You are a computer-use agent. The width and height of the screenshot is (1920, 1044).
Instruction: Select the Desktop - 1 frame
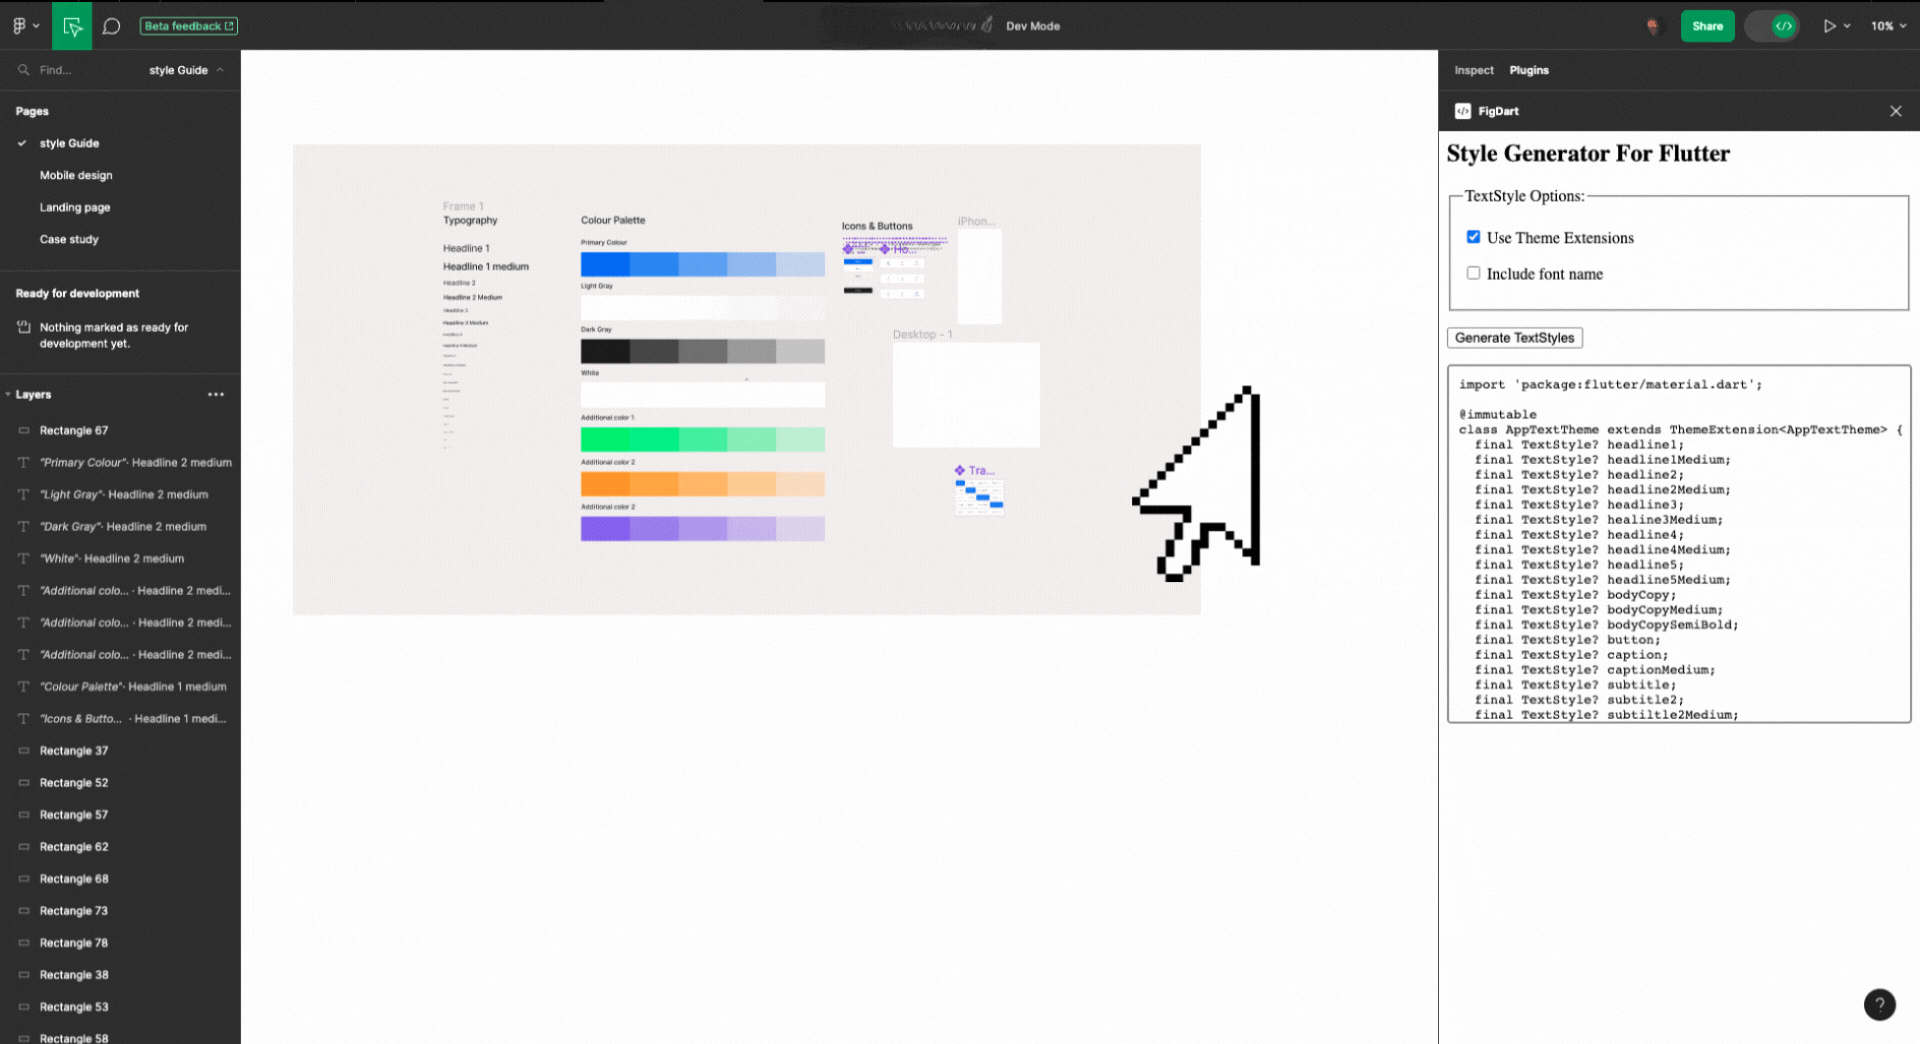966,395
